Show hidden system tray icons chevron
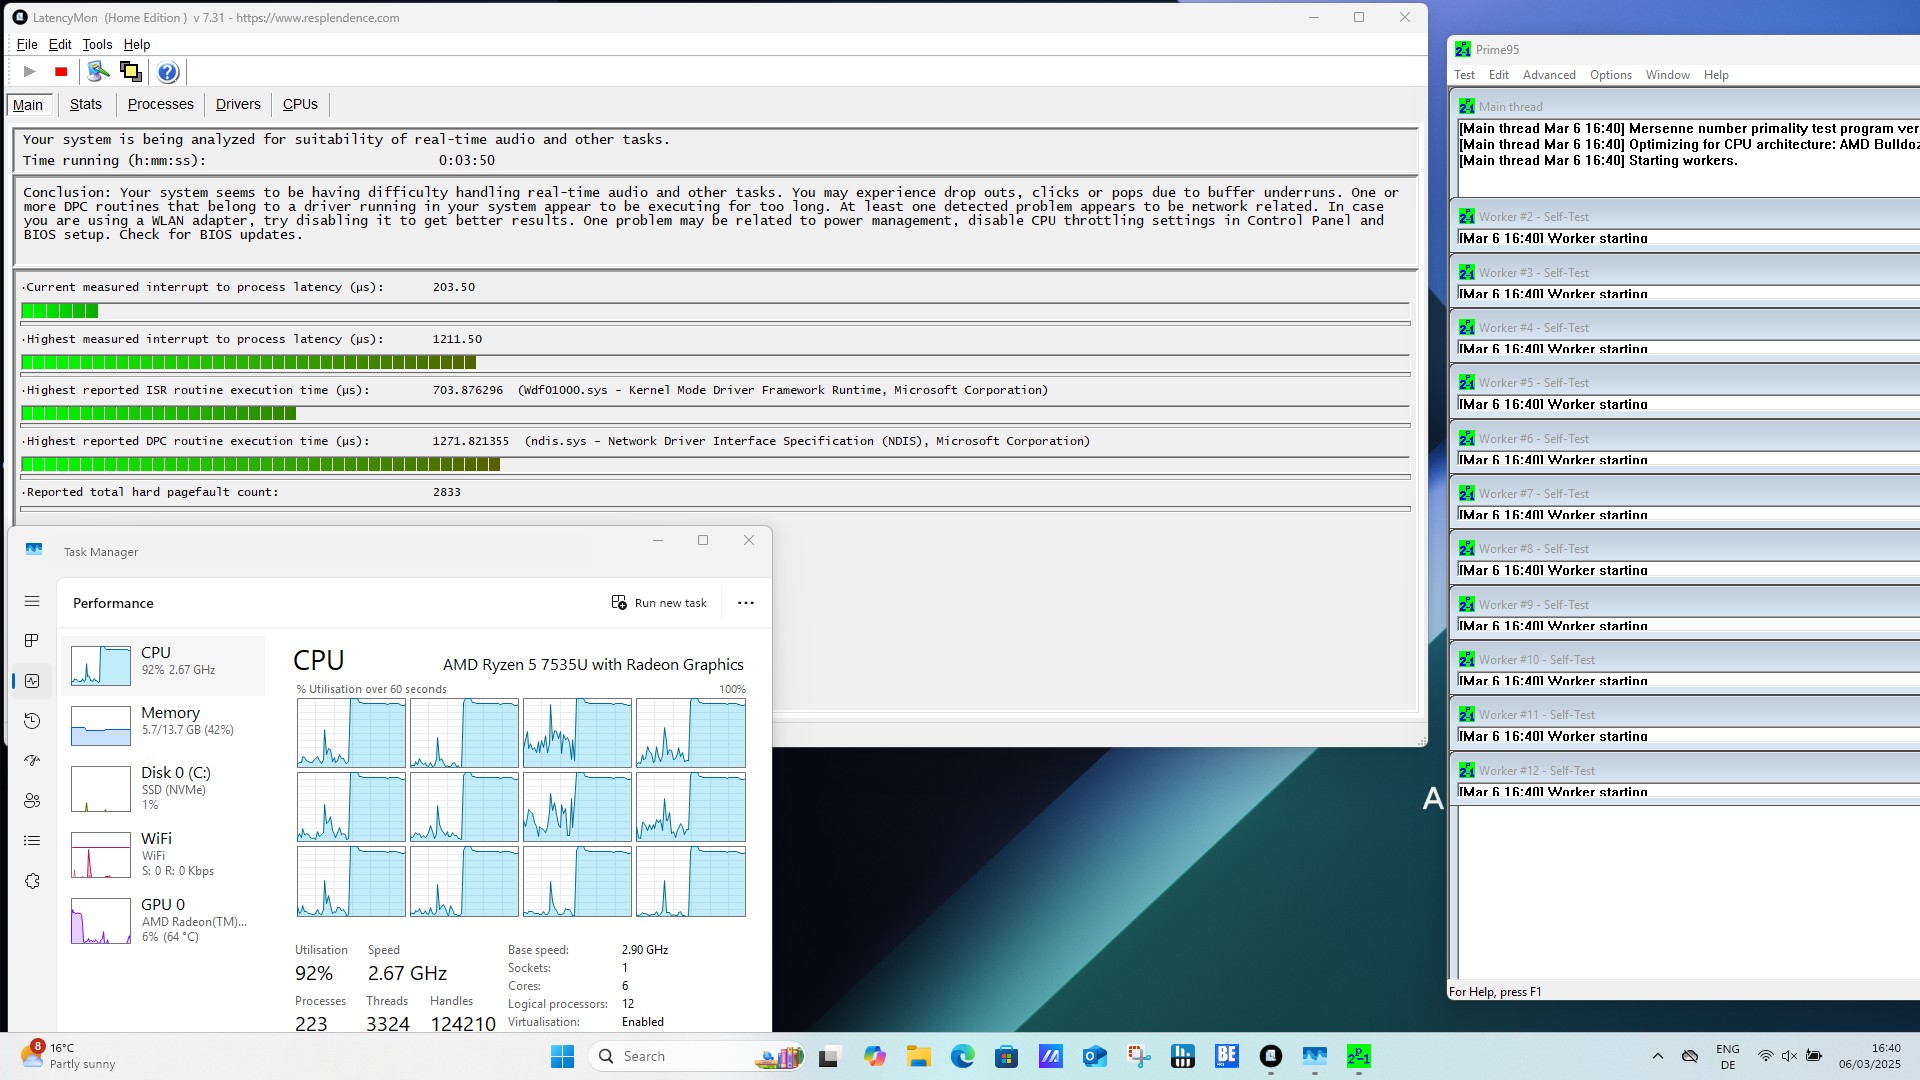 (1657, 1056)
